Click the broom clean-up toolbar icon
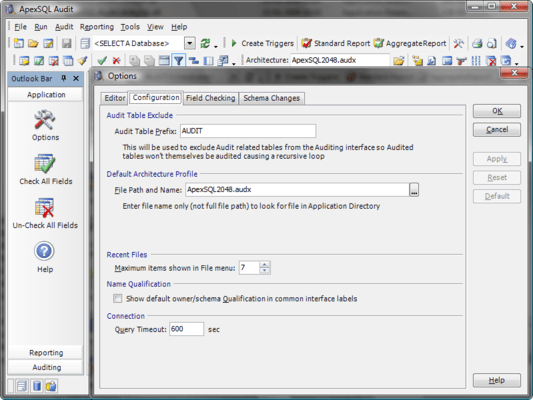 point(83,60)
